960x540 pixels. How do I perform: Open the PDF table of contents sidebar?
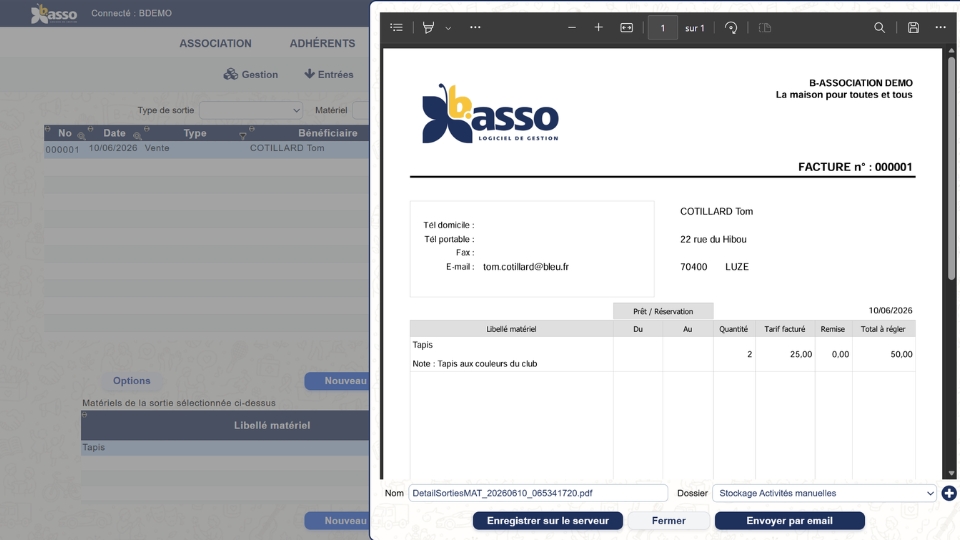click(x=397, y=28)
